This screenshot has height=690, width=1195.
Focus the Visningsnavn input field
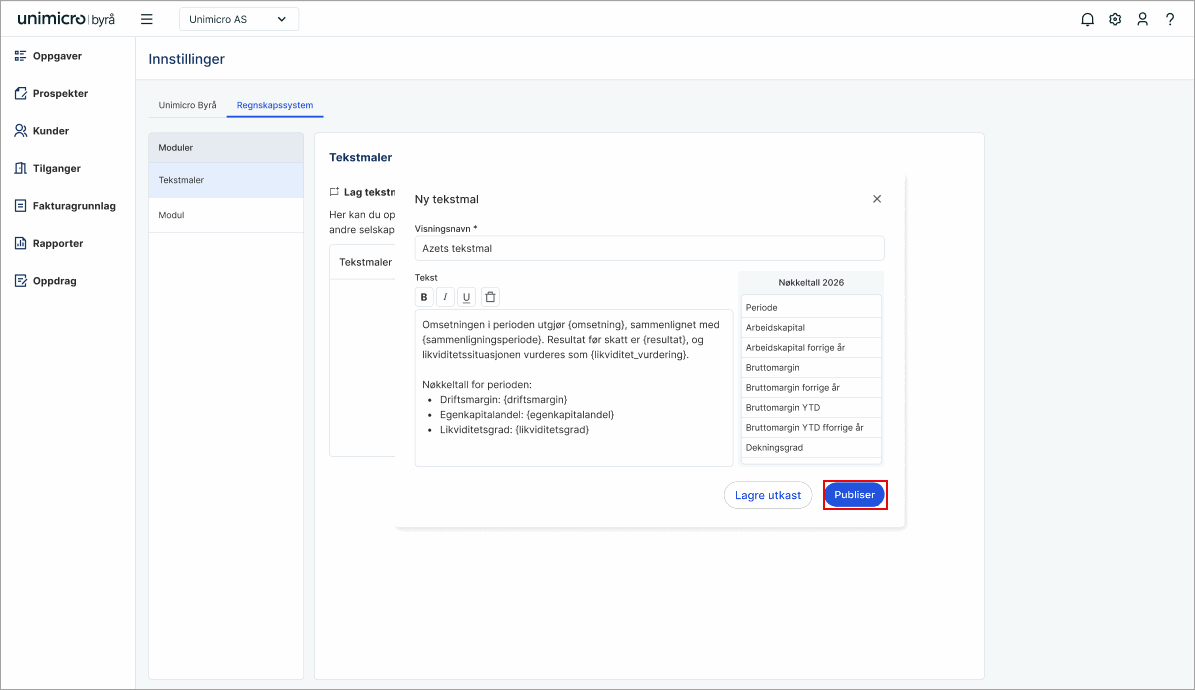point(649,249)
